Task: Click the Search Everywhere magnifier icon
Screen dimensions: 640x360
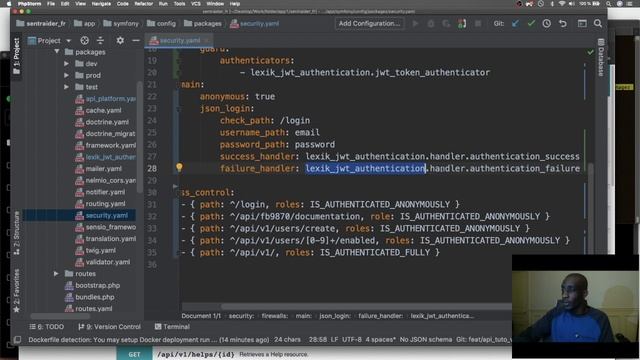Action: (598, 24)
